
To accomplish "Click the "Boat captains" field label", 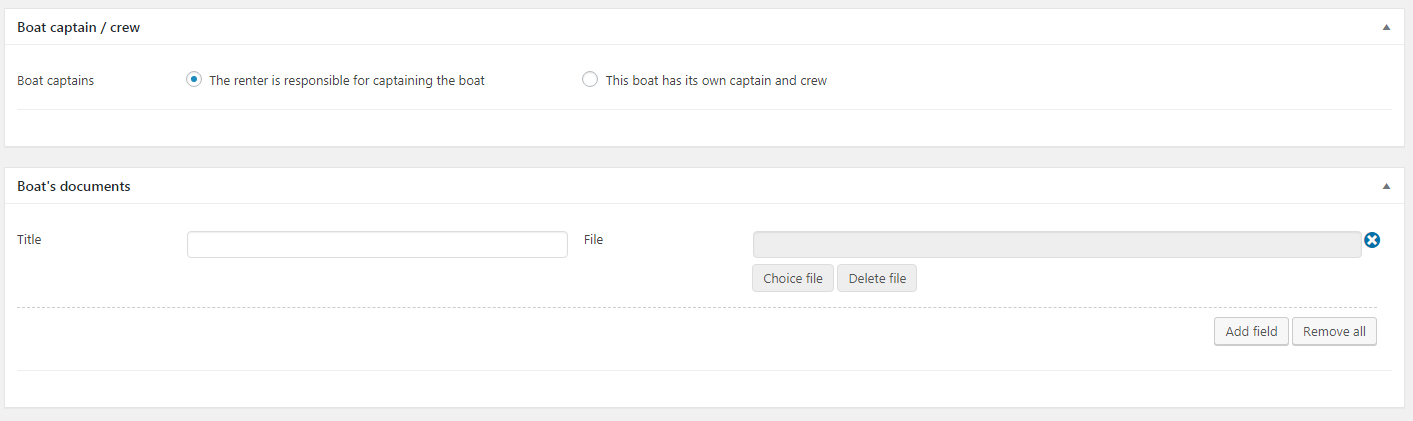I will (x=56, y=81).
